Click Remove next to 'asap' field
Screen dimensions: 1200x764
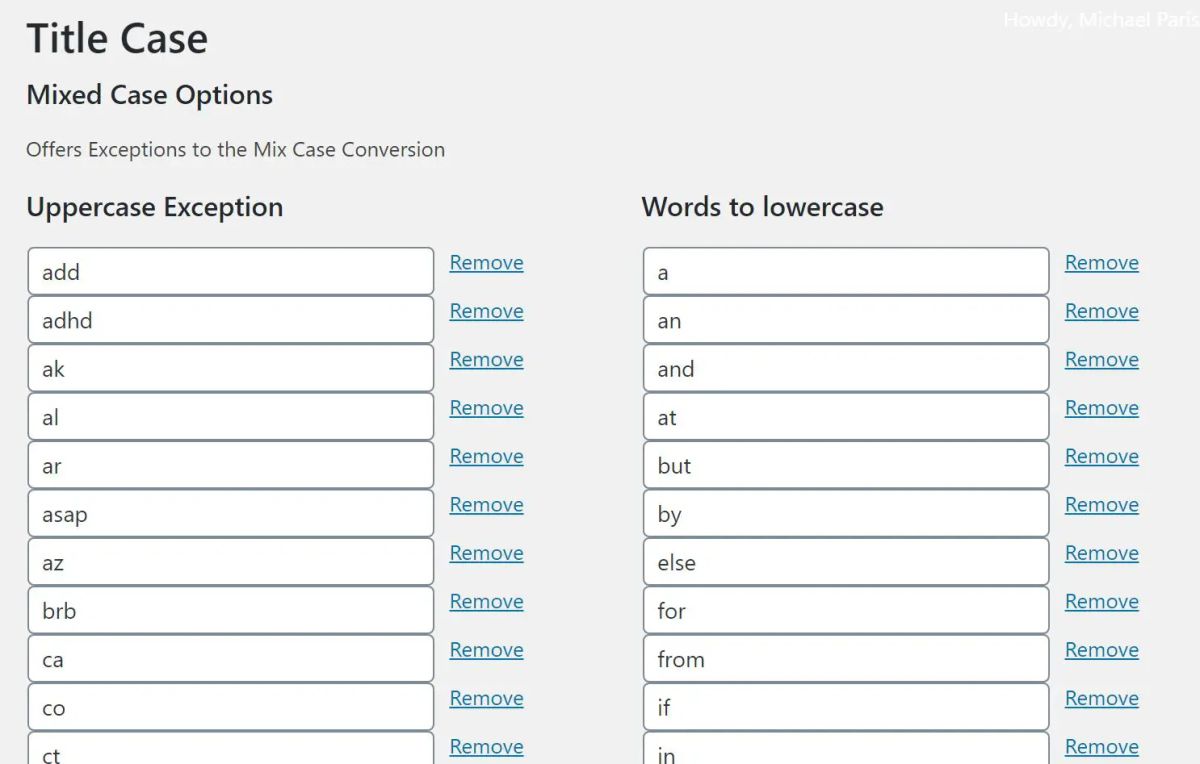click(486, 505)
